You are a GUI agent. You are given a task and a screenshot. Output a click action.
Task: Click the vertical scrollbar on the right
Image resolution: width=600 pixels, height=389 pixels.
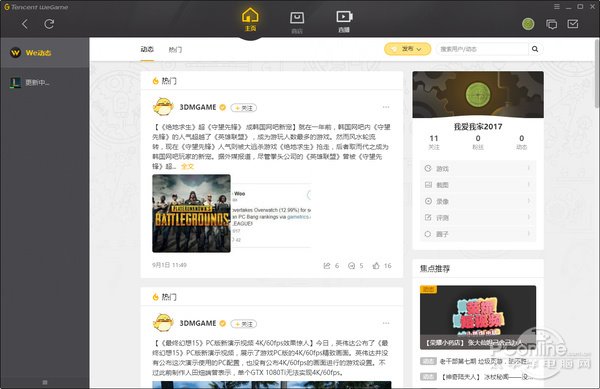click(597, 73)
